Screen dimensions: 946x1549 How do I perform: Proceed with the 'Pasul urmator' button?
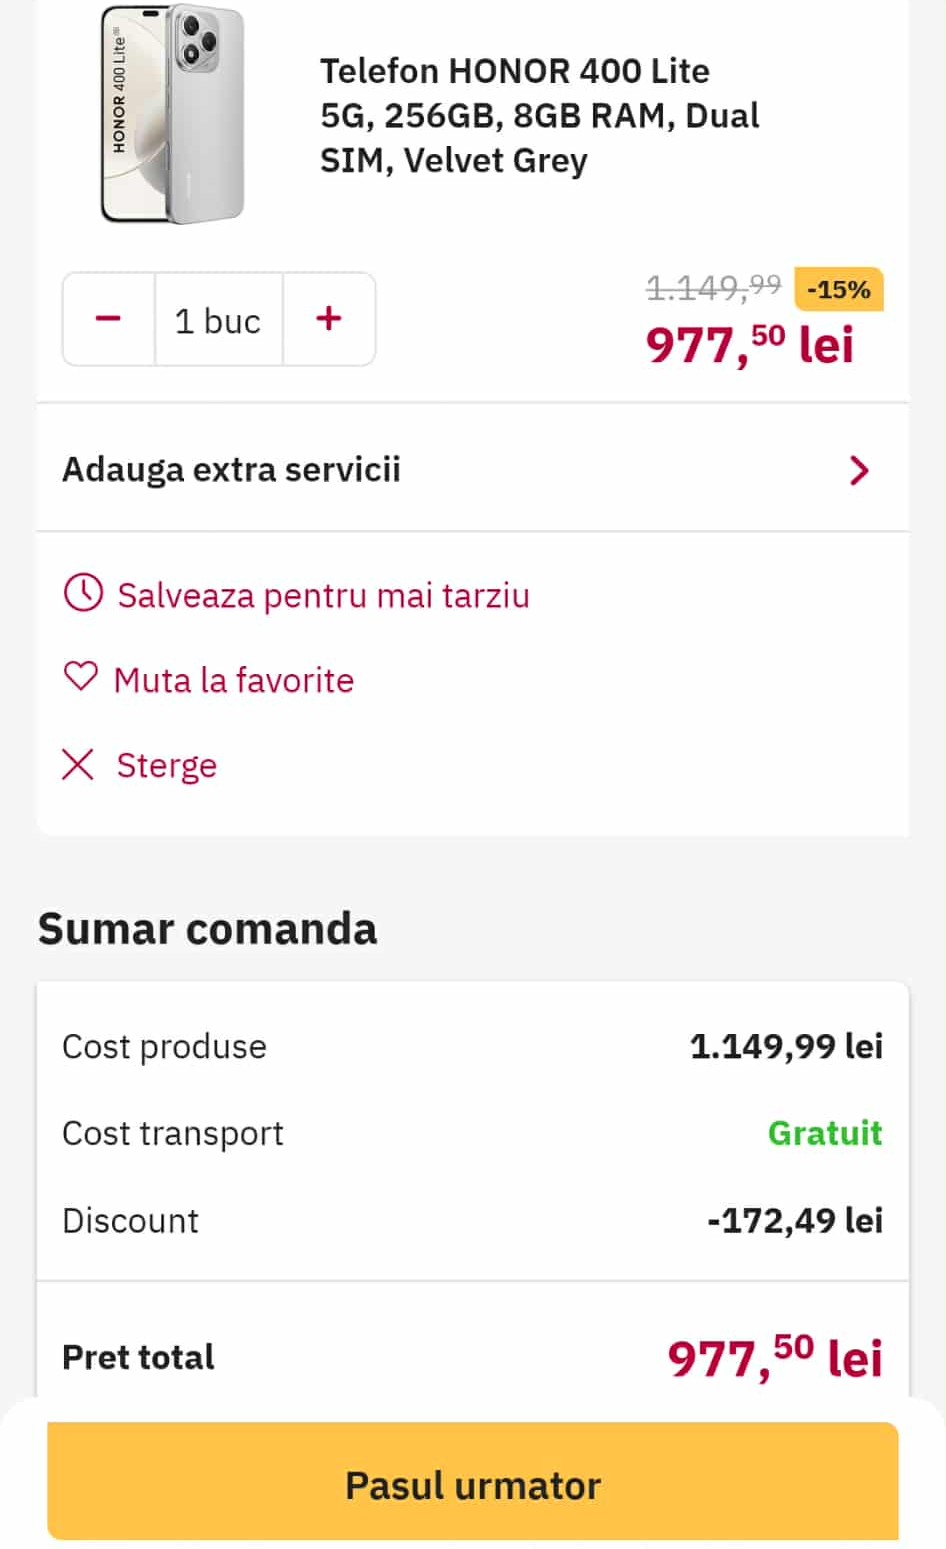[473, 1484]
